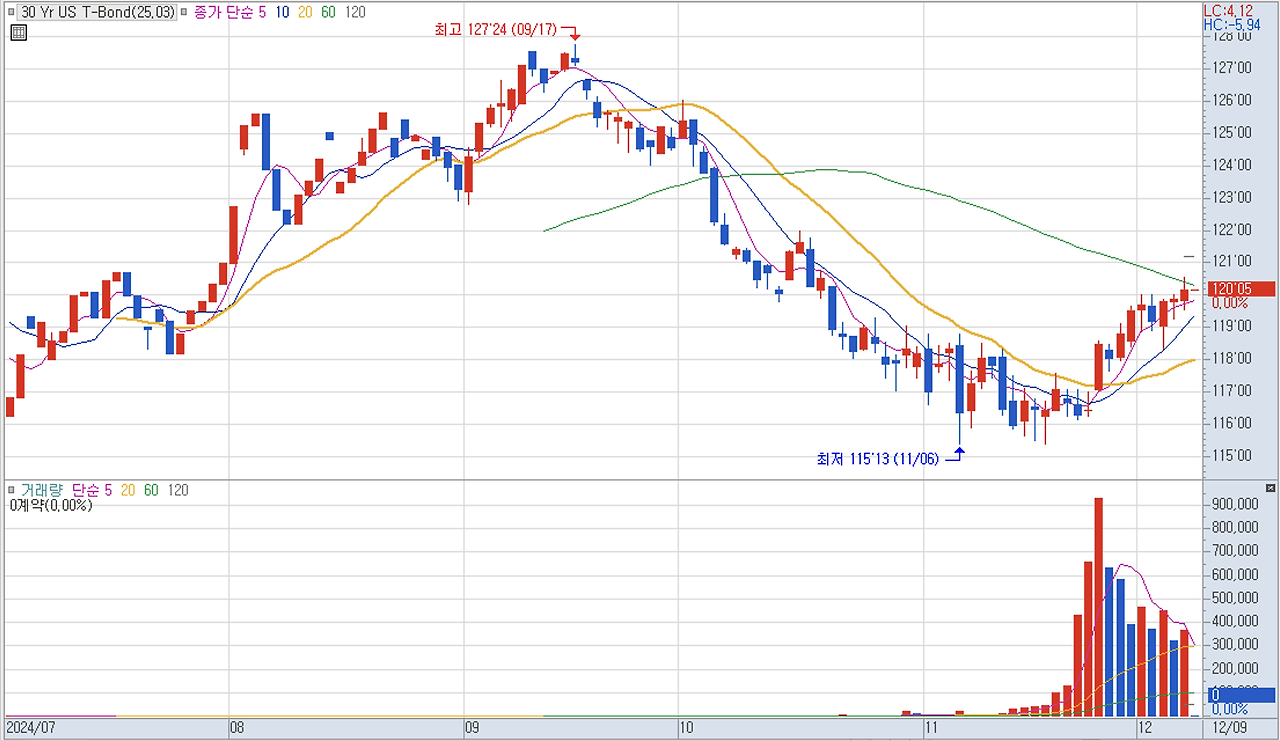Click the 127'00 price axis label
1280x740 pixels.
point(1234,68)
